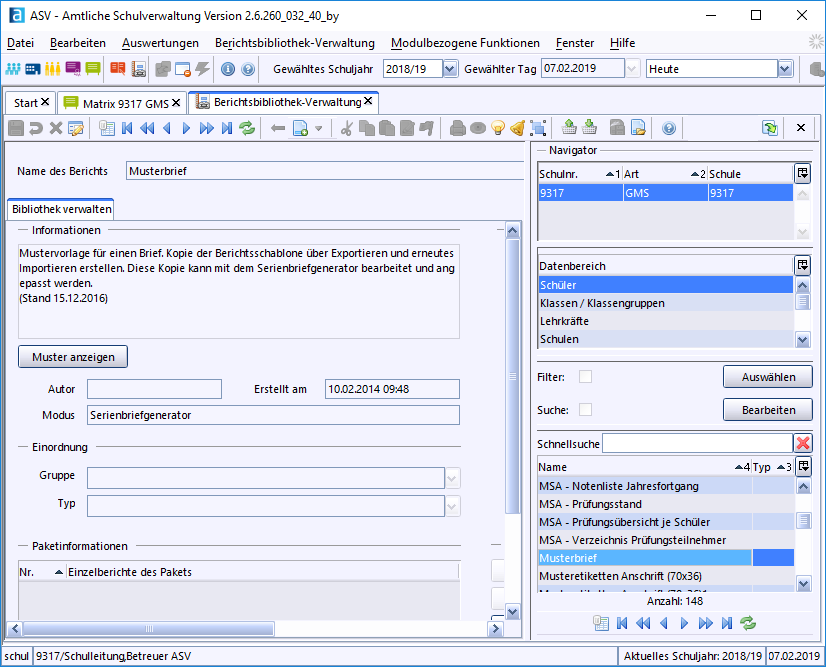Click the basket with green up-arrow icon
Screen dimensions: 826x667
[x=569, y=127]
